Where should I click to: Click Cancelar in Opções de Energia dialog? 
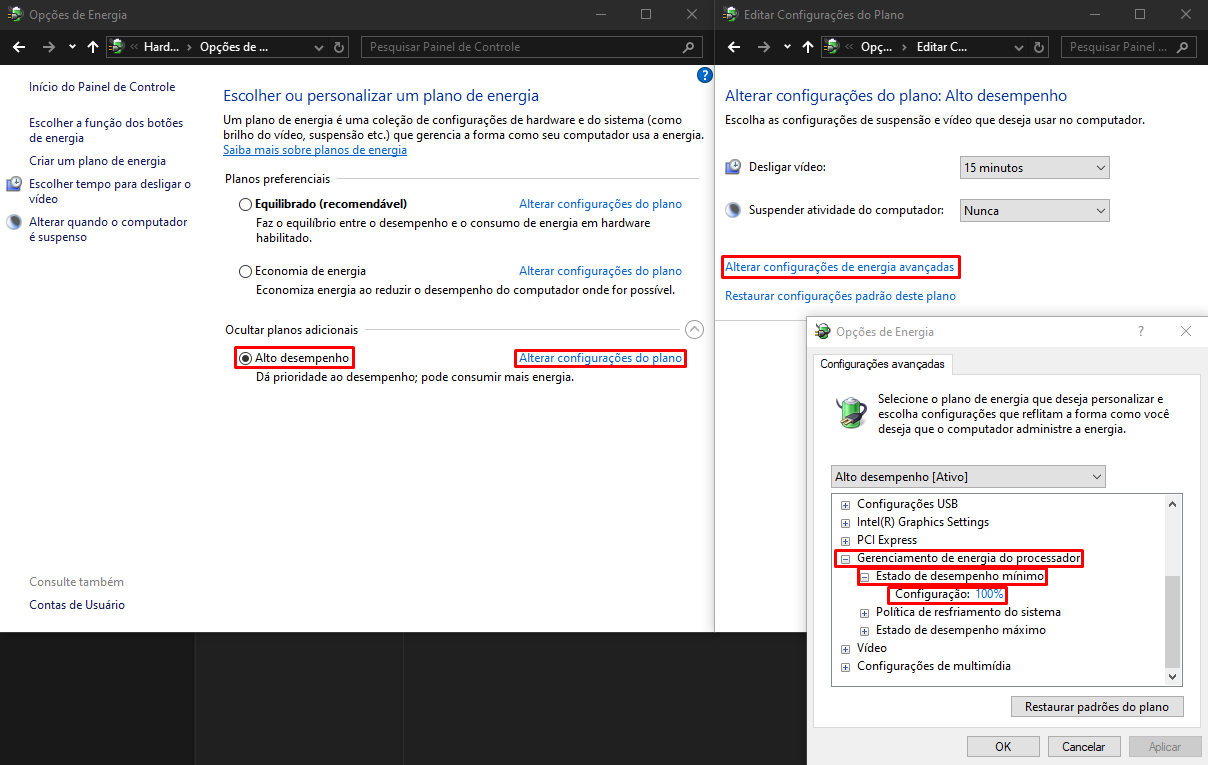click(1084, 746)
